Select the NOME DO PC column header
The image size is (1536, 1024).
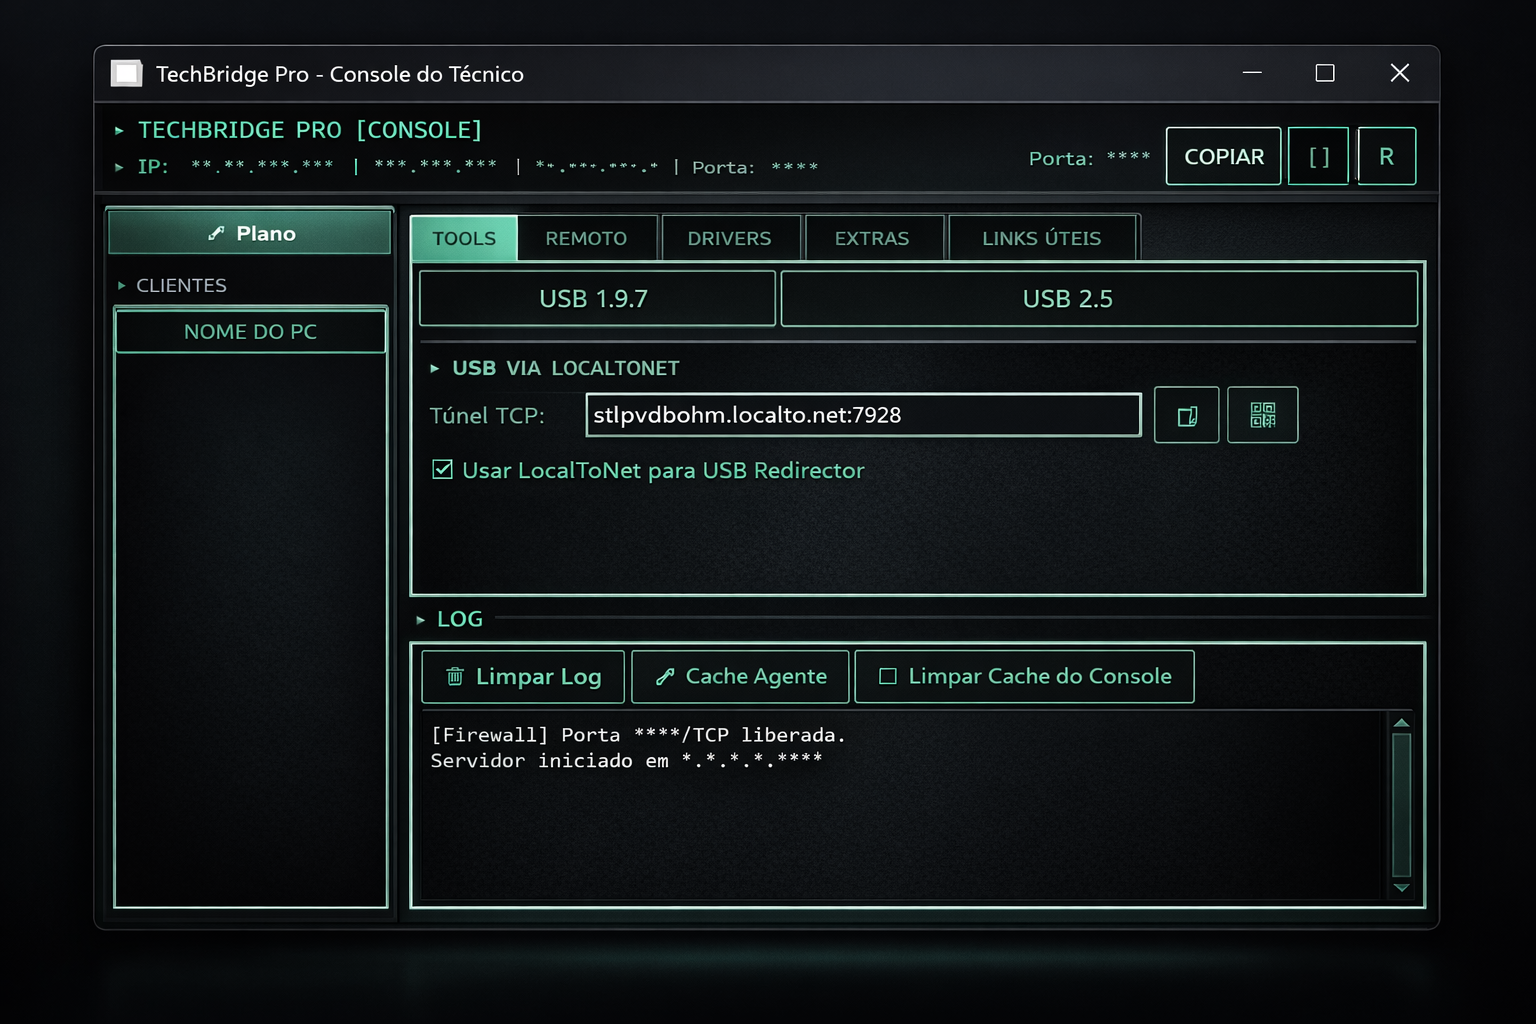(250, 332)
